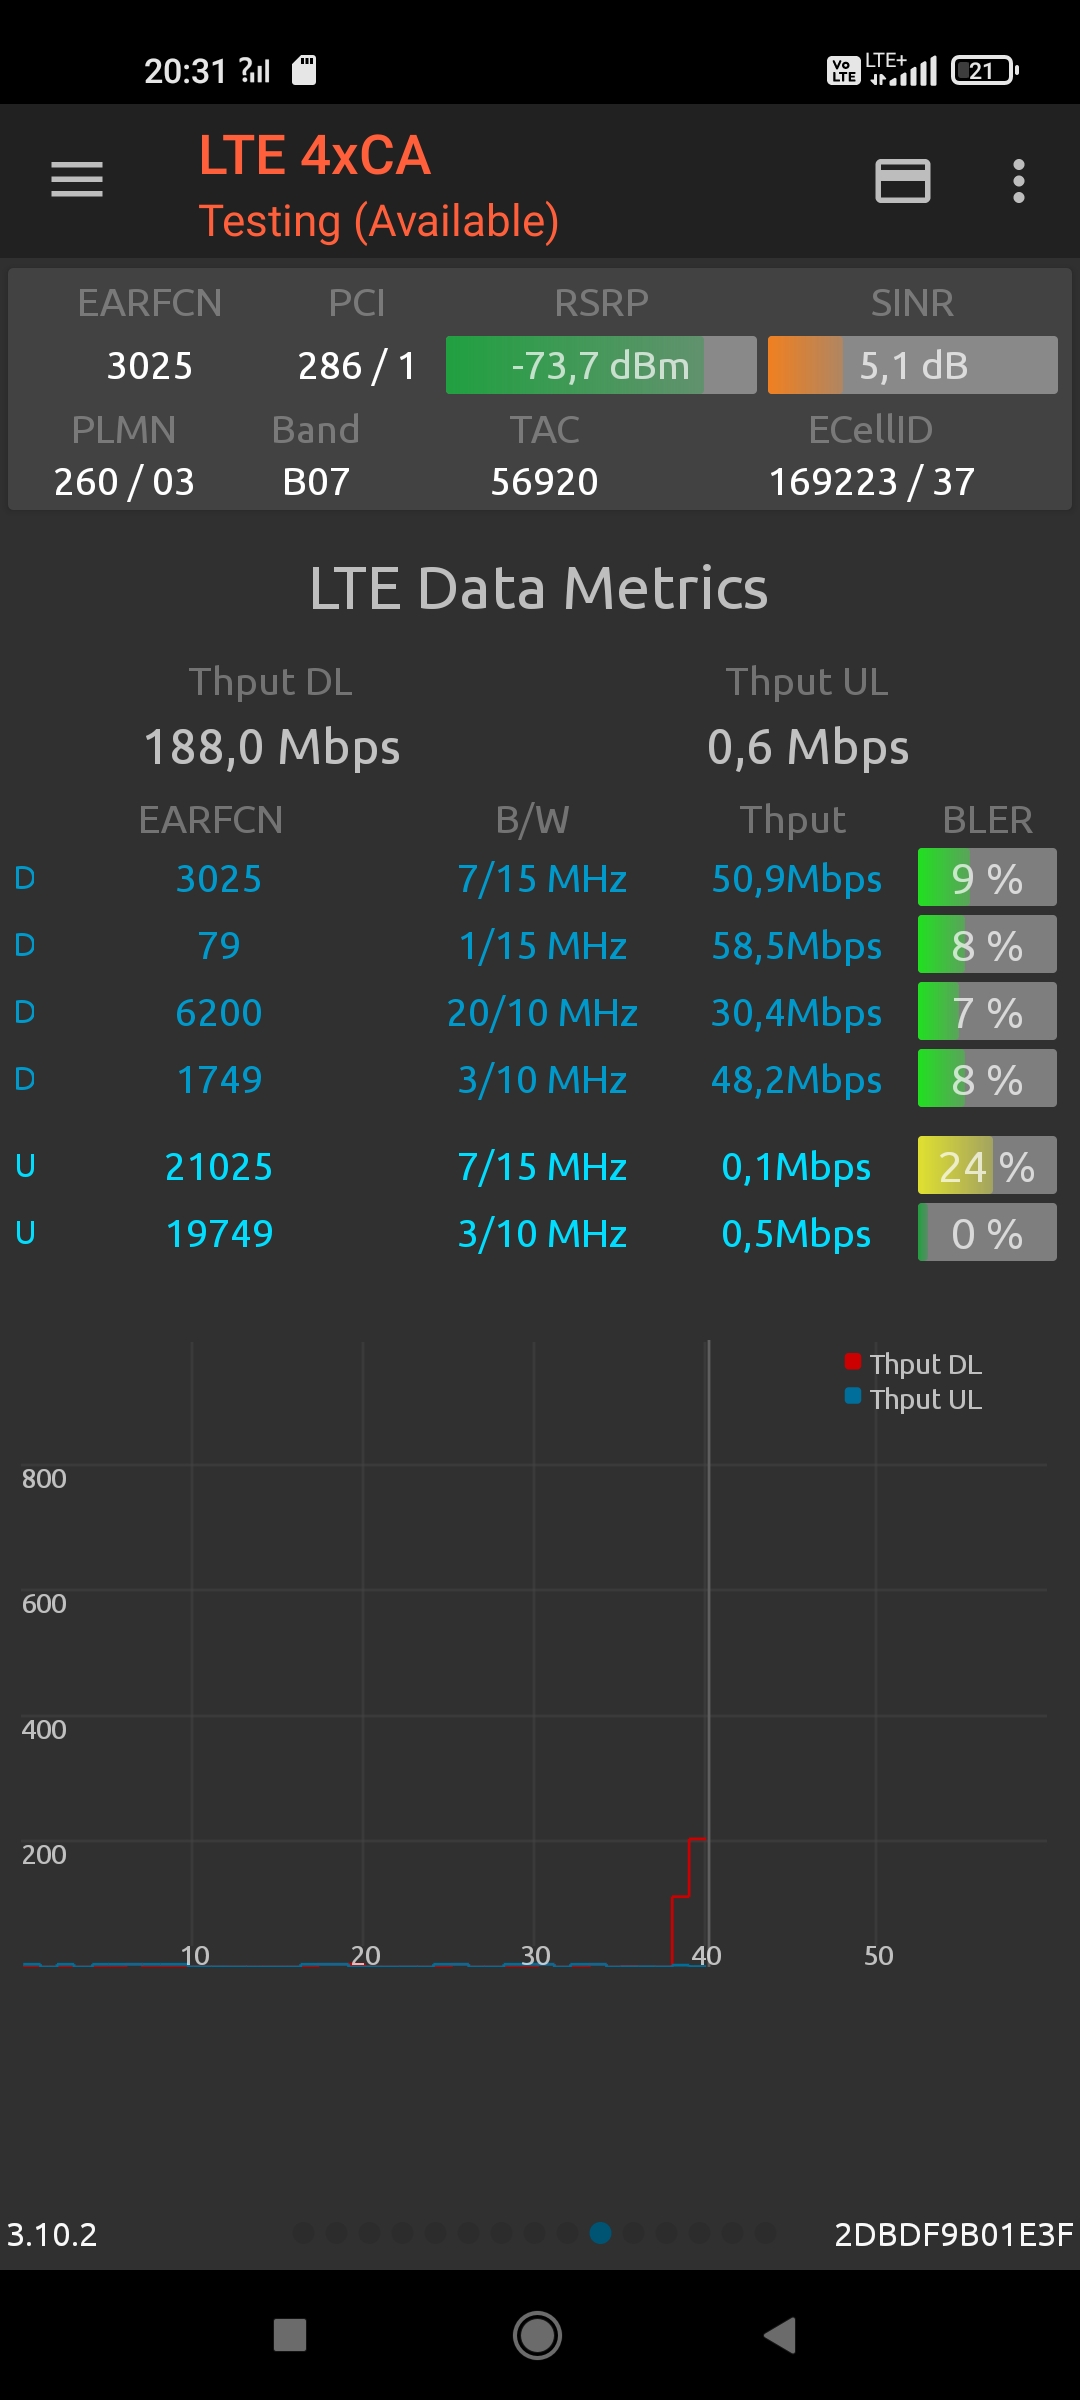Toggle the Thput DL legend entry
This screenshot has width=1080, height=2400.
coord(914,1364)
